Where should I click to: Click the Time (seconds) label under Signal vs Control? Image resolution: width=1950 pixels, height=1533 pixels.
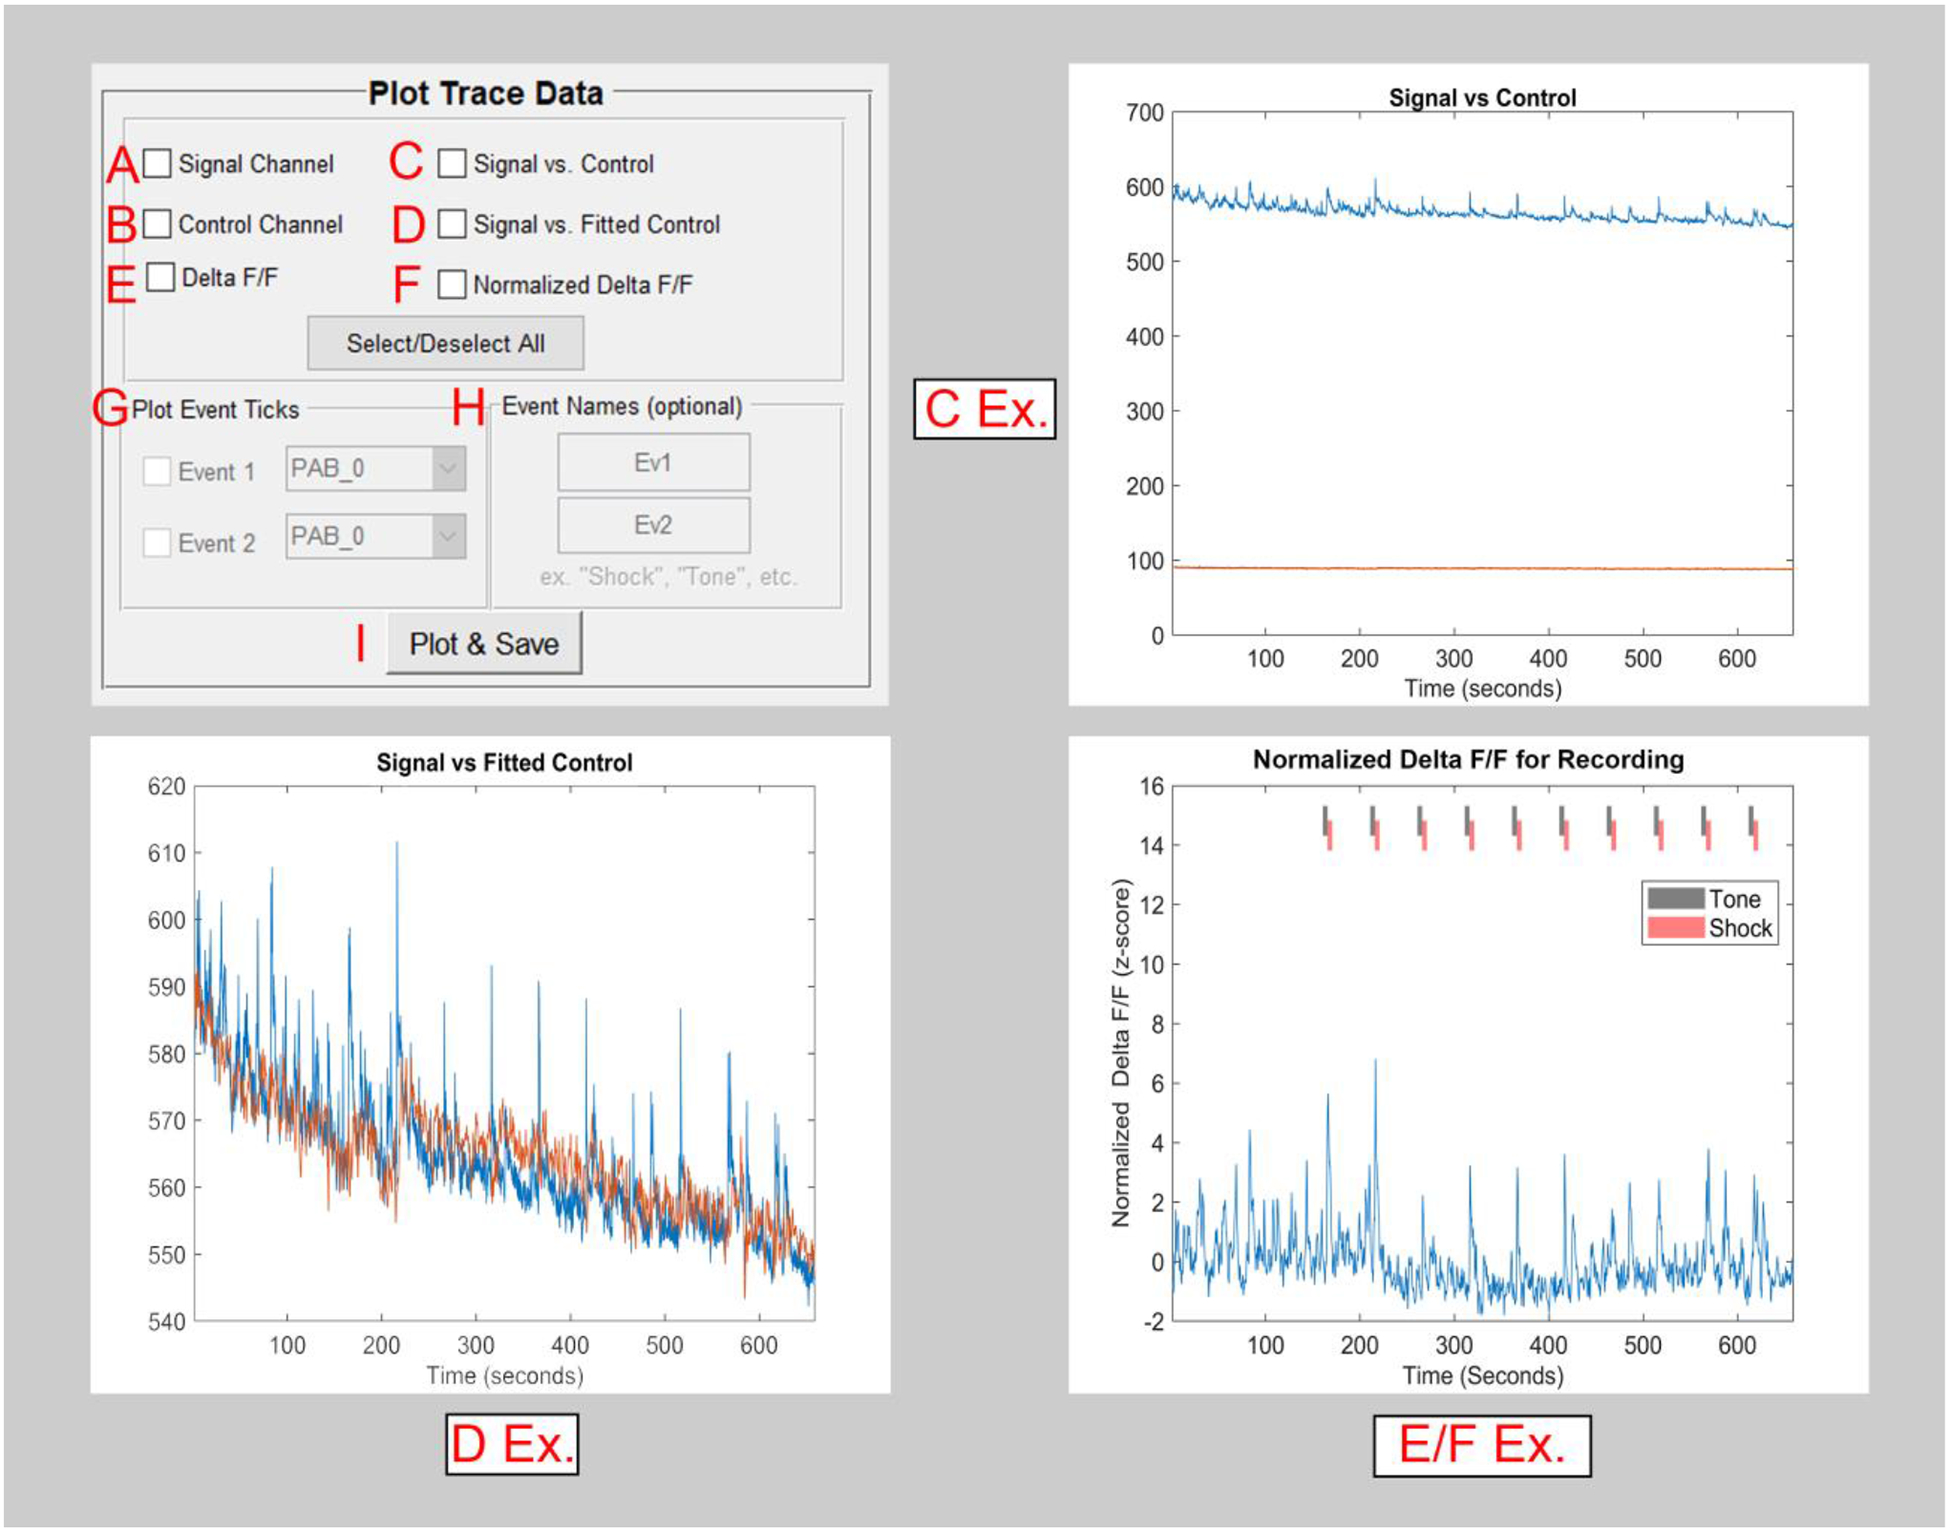[x=1482, y=688]
